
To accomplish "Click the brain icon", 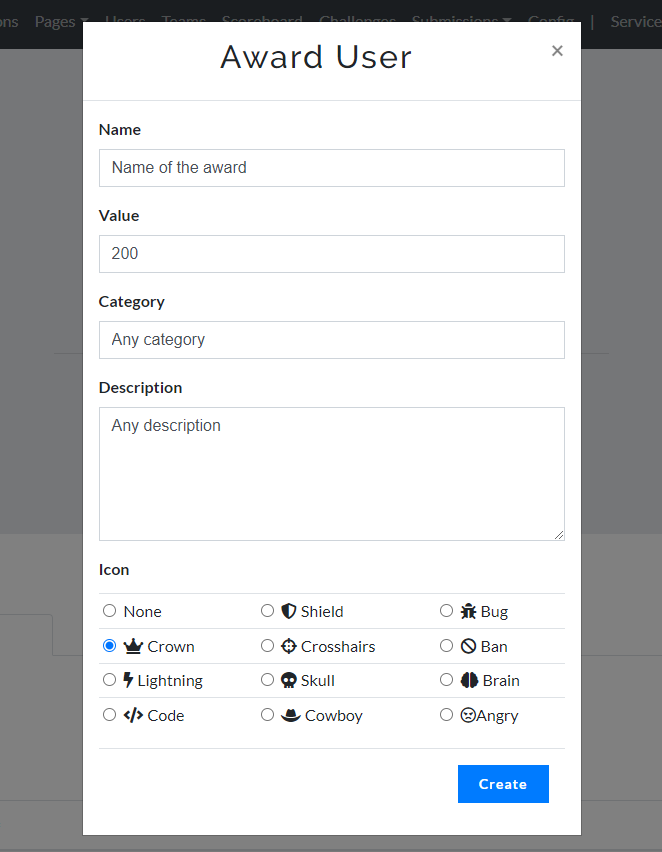I will pyautogui.click(x=468, y=680).
